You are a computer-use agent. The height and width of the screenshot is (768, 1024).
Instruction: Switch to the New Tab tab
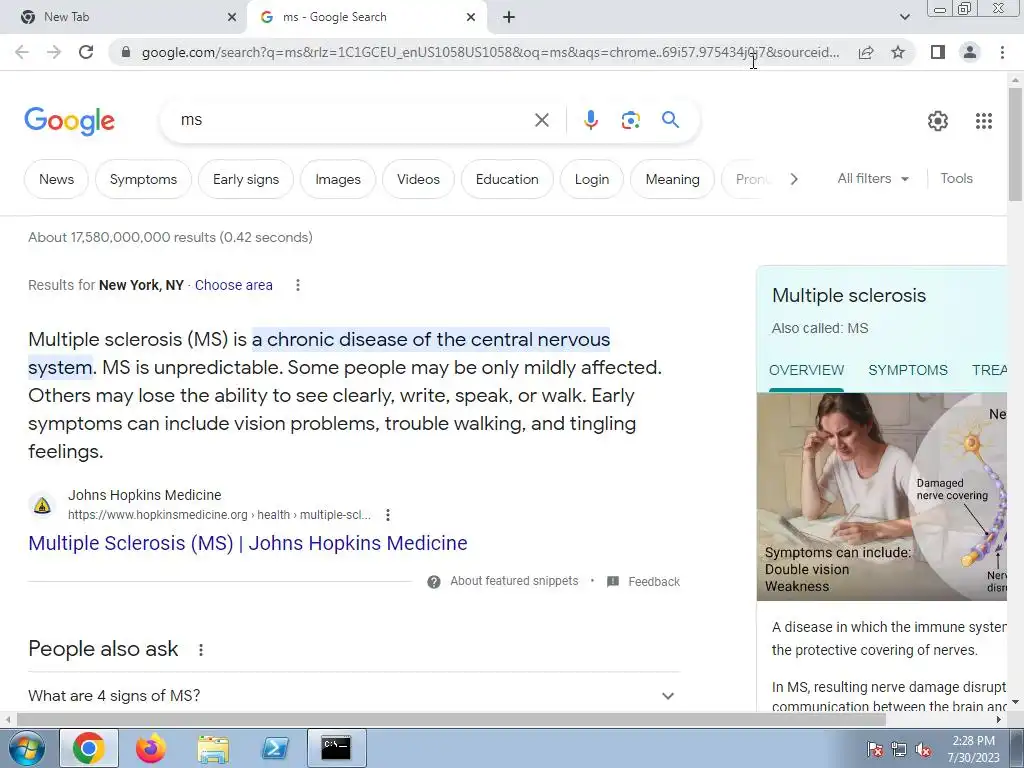(x=124, y=17)
